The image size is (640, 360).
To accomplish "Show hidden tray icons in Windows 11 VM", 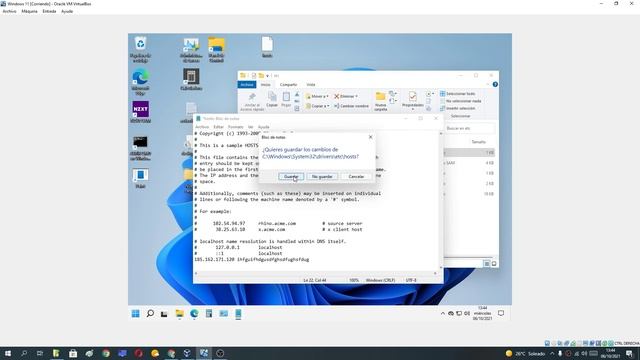I will [x=443, y=313].
